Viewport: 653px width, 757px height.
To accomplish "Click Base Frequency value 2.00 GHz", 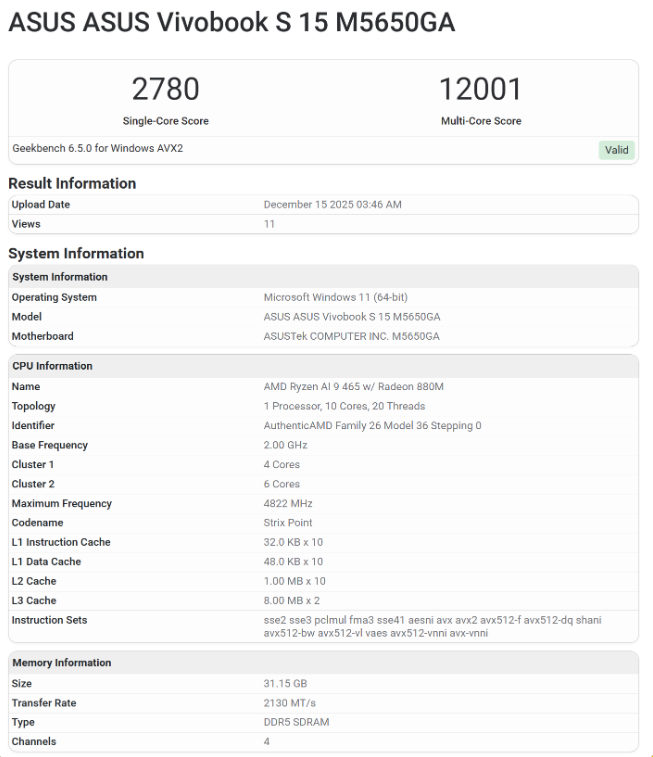I will tap(285, 445).
